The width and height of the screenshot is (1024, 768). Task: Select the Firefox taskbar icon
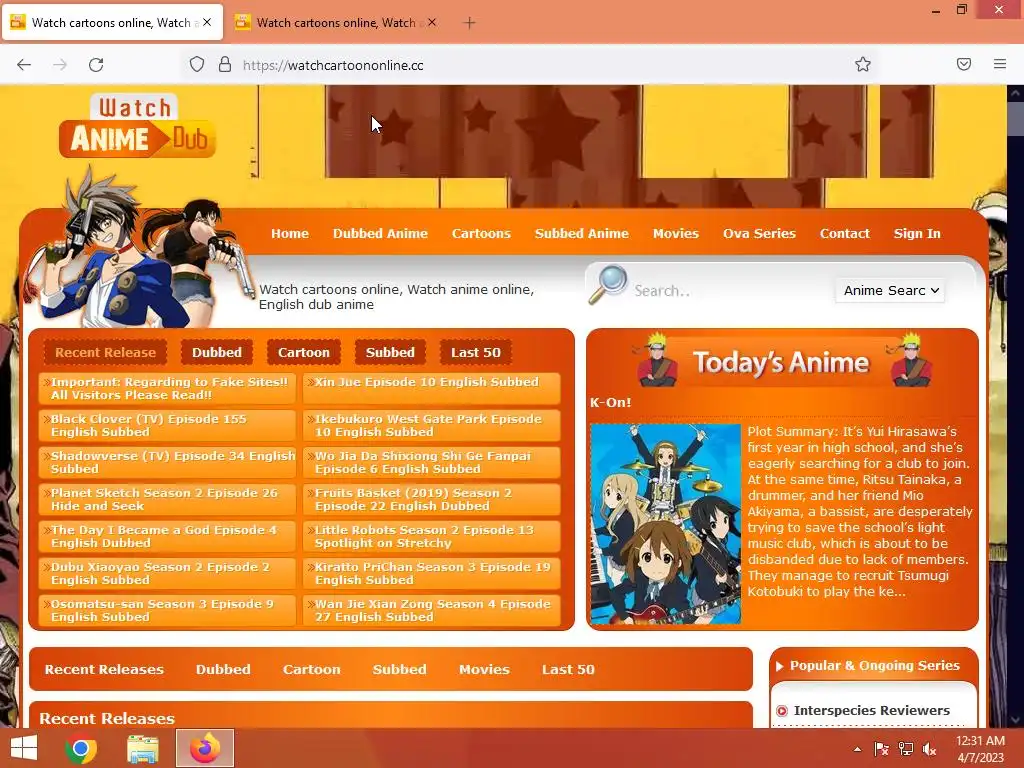pos(205,748)
